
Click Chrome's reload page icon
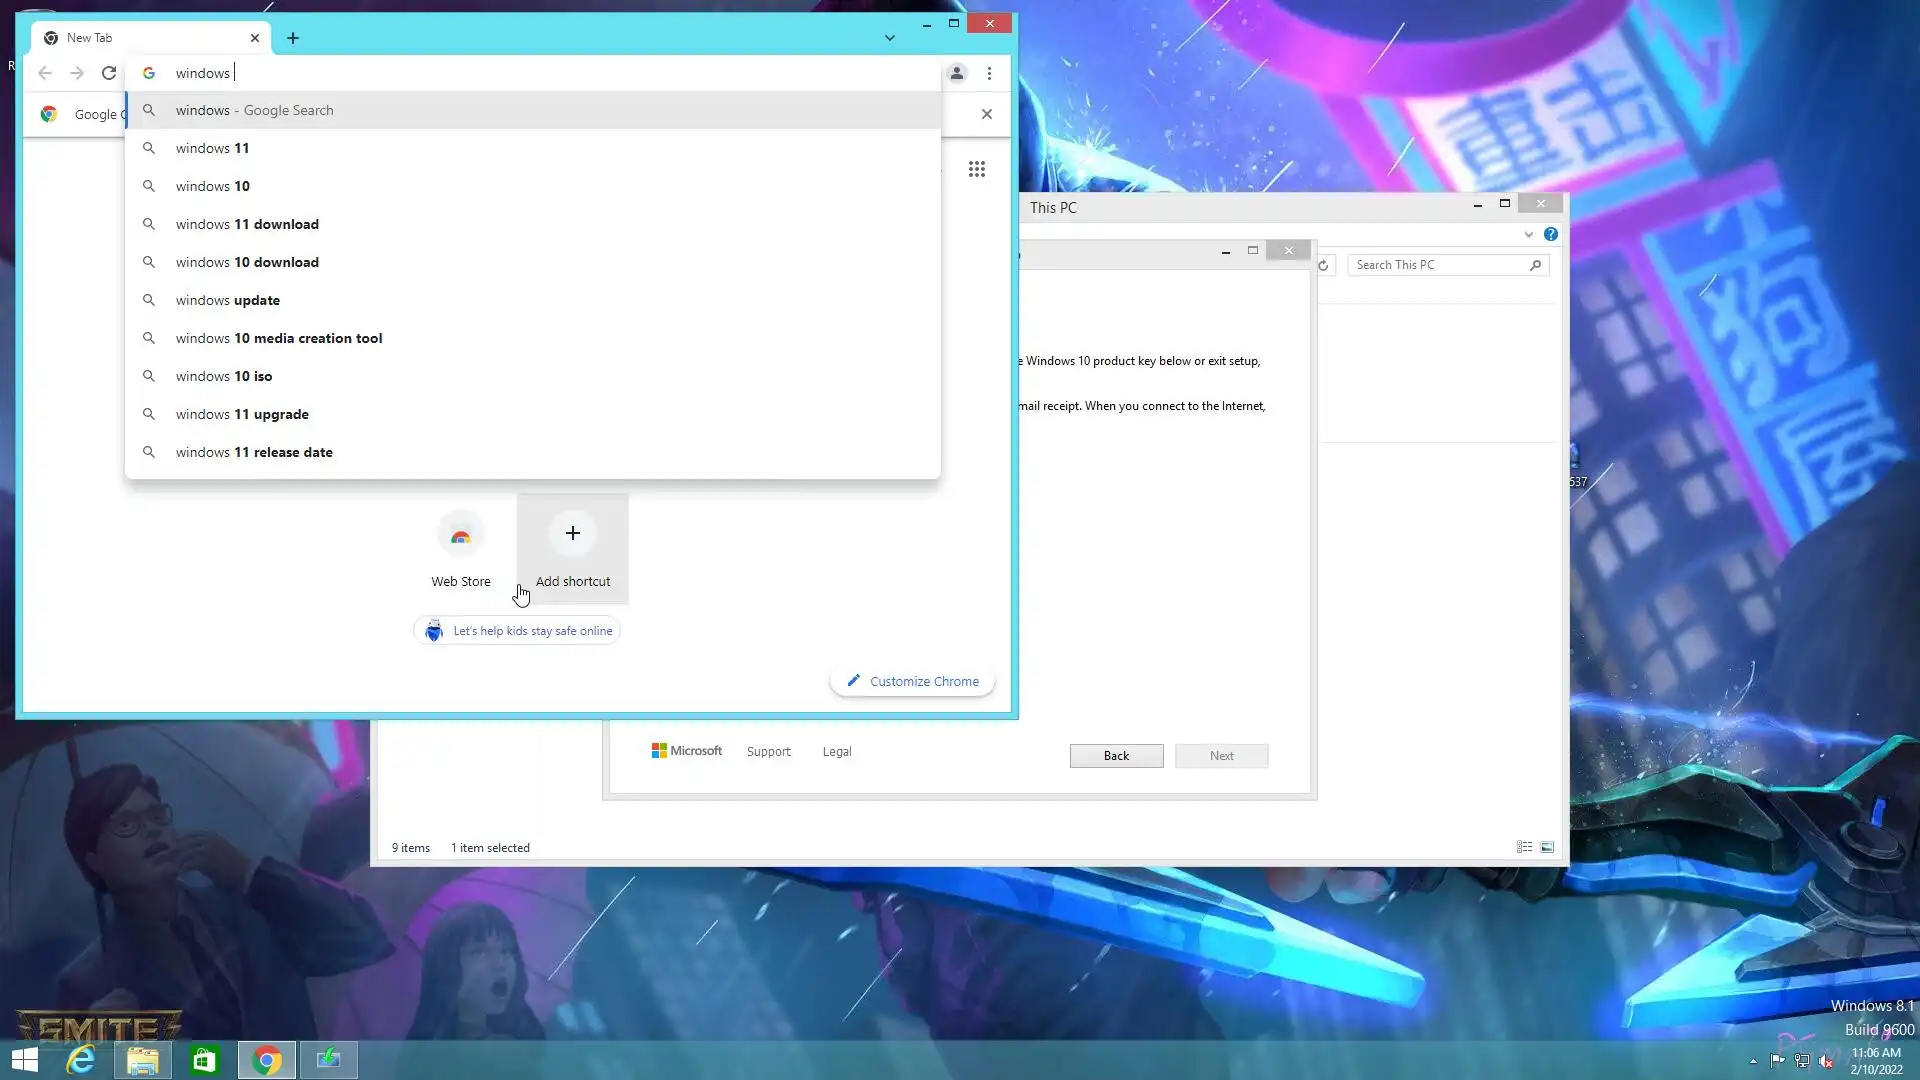pos(109,73)
